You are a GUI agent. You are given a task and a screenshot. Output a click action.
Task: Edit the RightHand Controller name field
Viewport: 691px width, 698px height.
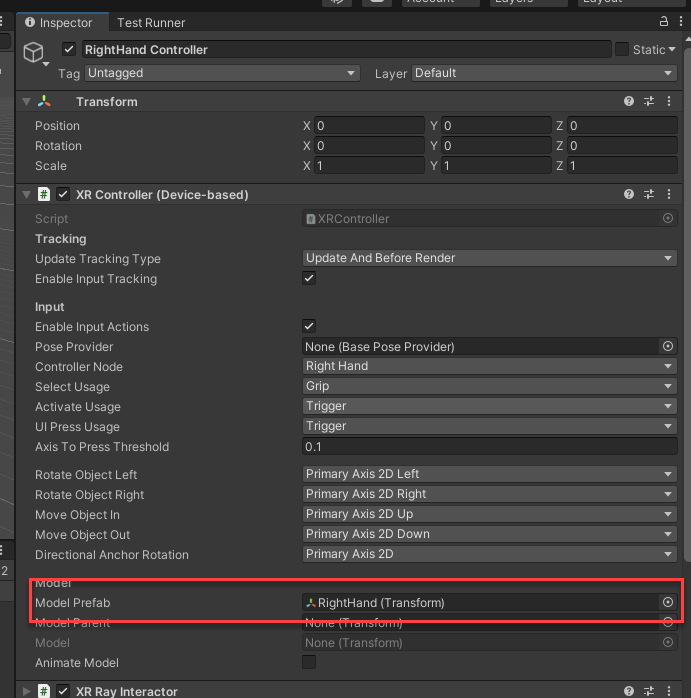346,49
